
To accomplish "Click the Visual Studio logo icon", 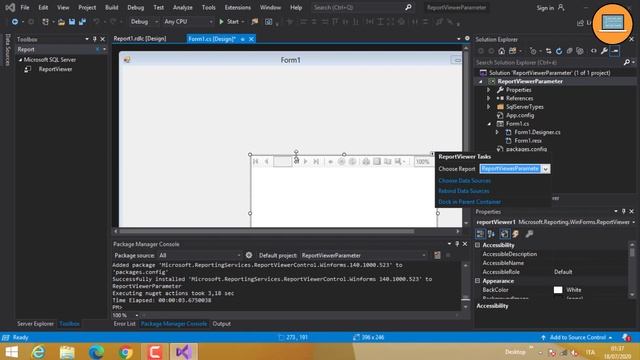I will [10, 7].
